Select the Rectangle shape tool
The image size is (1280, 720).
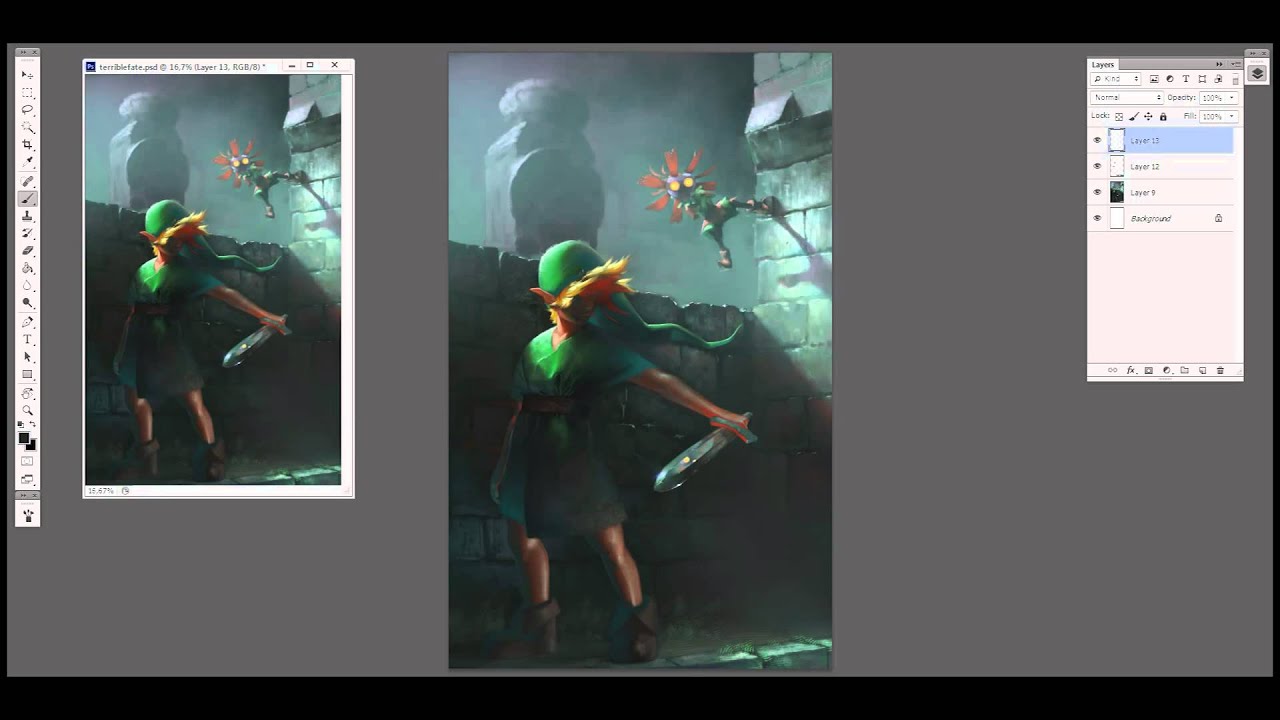click(x=28, y=374)
